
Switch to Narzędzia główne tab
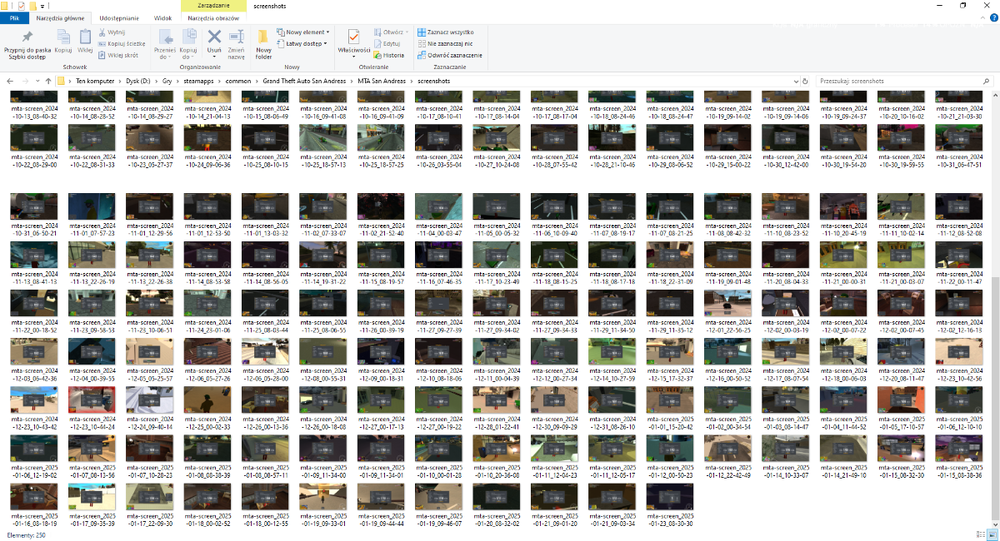coord(61,18)
